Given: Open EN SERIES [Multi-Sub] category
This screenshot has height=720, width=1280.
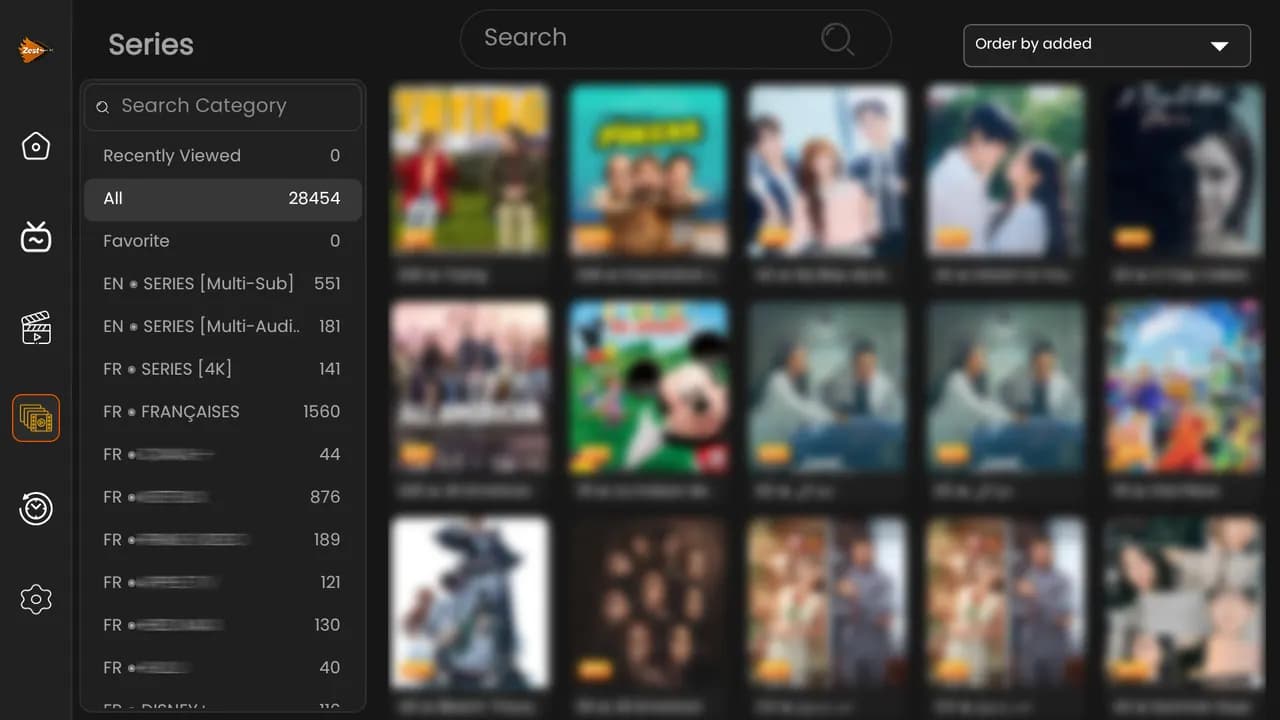Looking at the screenshot, I should (223, 284).
